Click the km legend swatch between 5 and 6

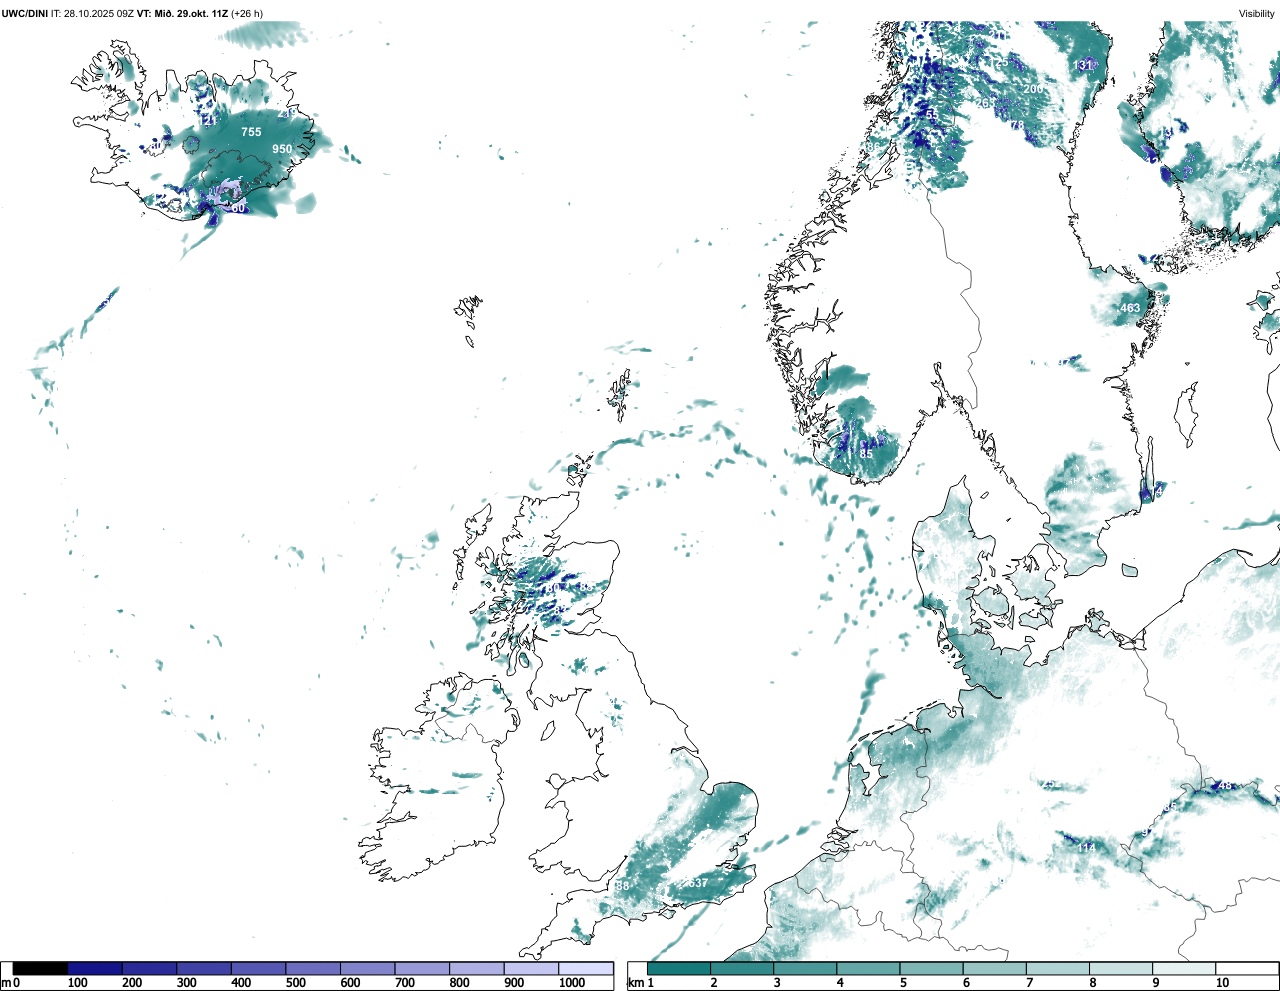932,968
